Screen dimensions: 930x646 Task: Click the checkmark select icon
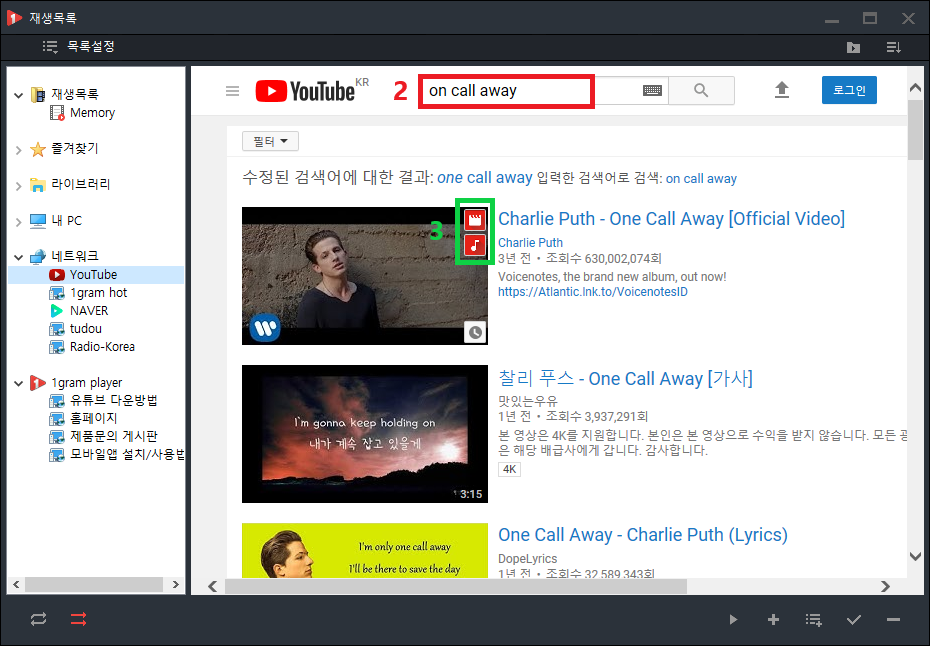coord(853,620)
